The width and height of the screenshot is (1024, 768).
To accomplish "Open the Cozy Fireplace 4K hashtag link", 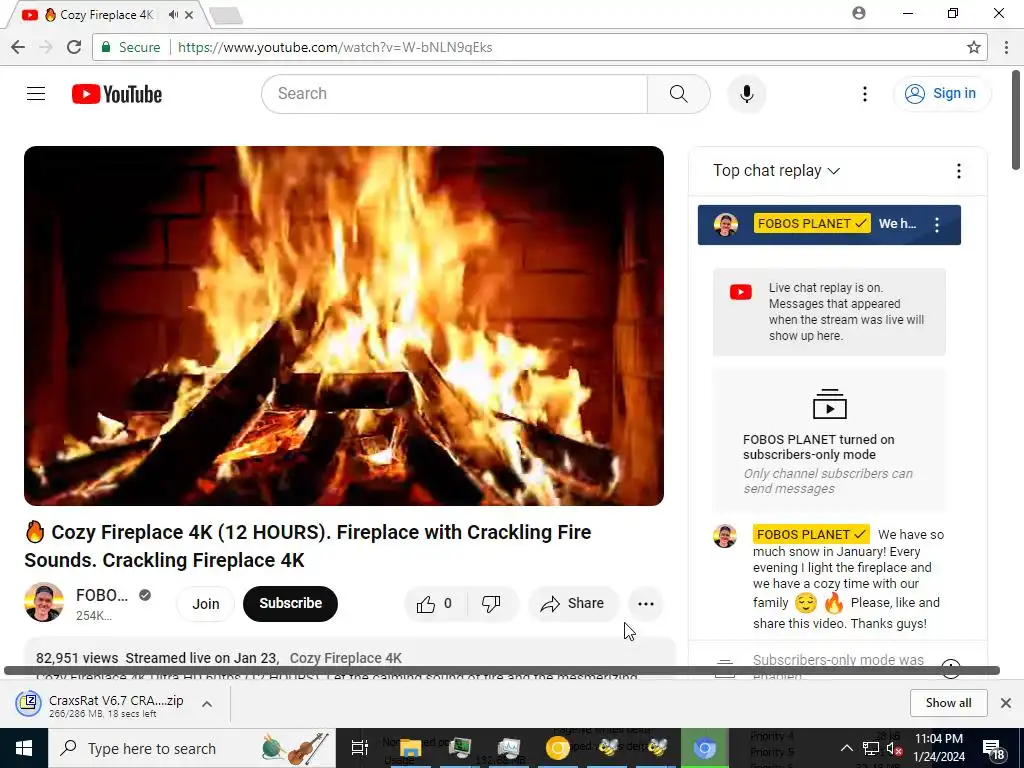I will click(345, 658).
